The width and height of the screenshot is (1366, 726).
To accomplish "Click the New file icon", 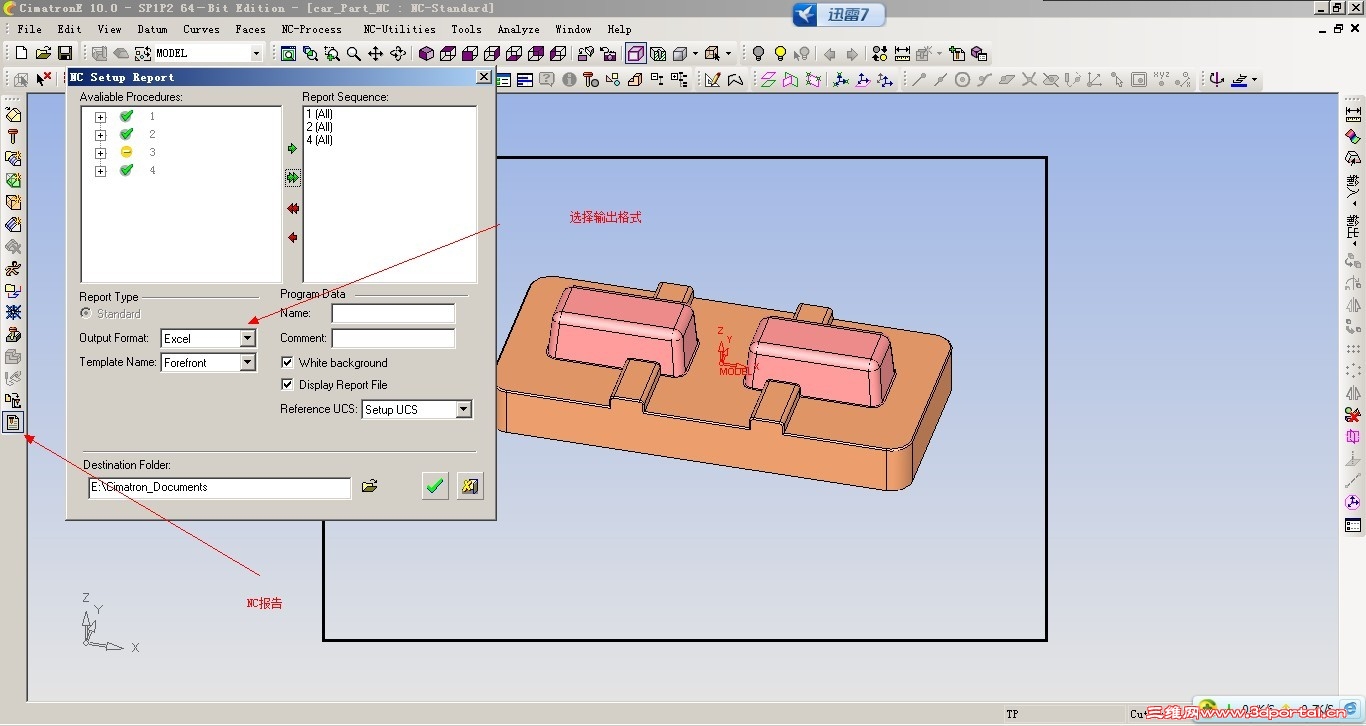I will click(x=21, y=53).
